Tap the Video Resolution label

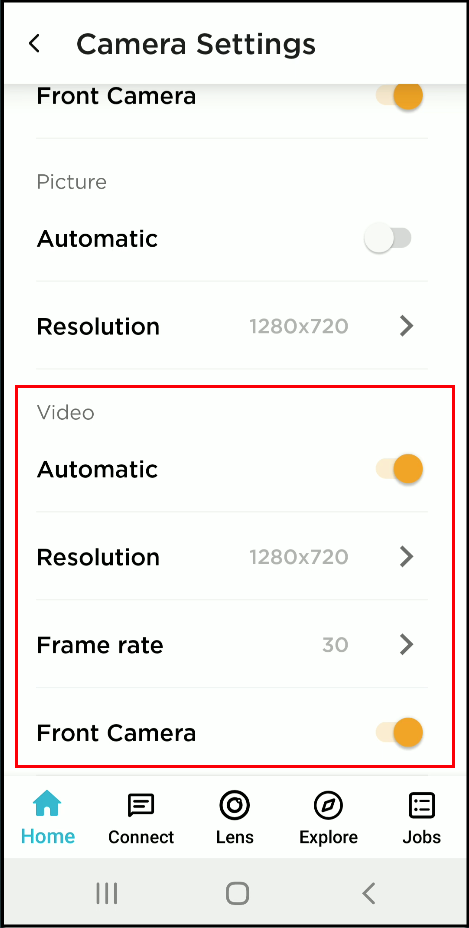coord(98,557)
